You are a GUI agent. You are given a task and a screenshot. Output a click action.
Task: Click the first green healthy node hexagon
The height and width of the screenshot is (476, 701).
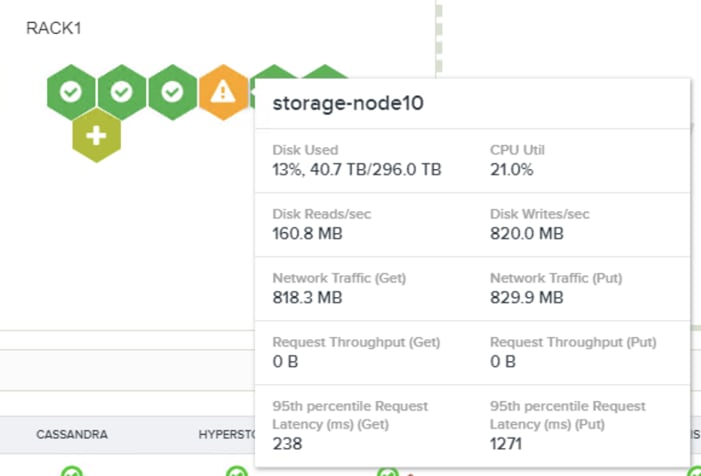(71, 92)
